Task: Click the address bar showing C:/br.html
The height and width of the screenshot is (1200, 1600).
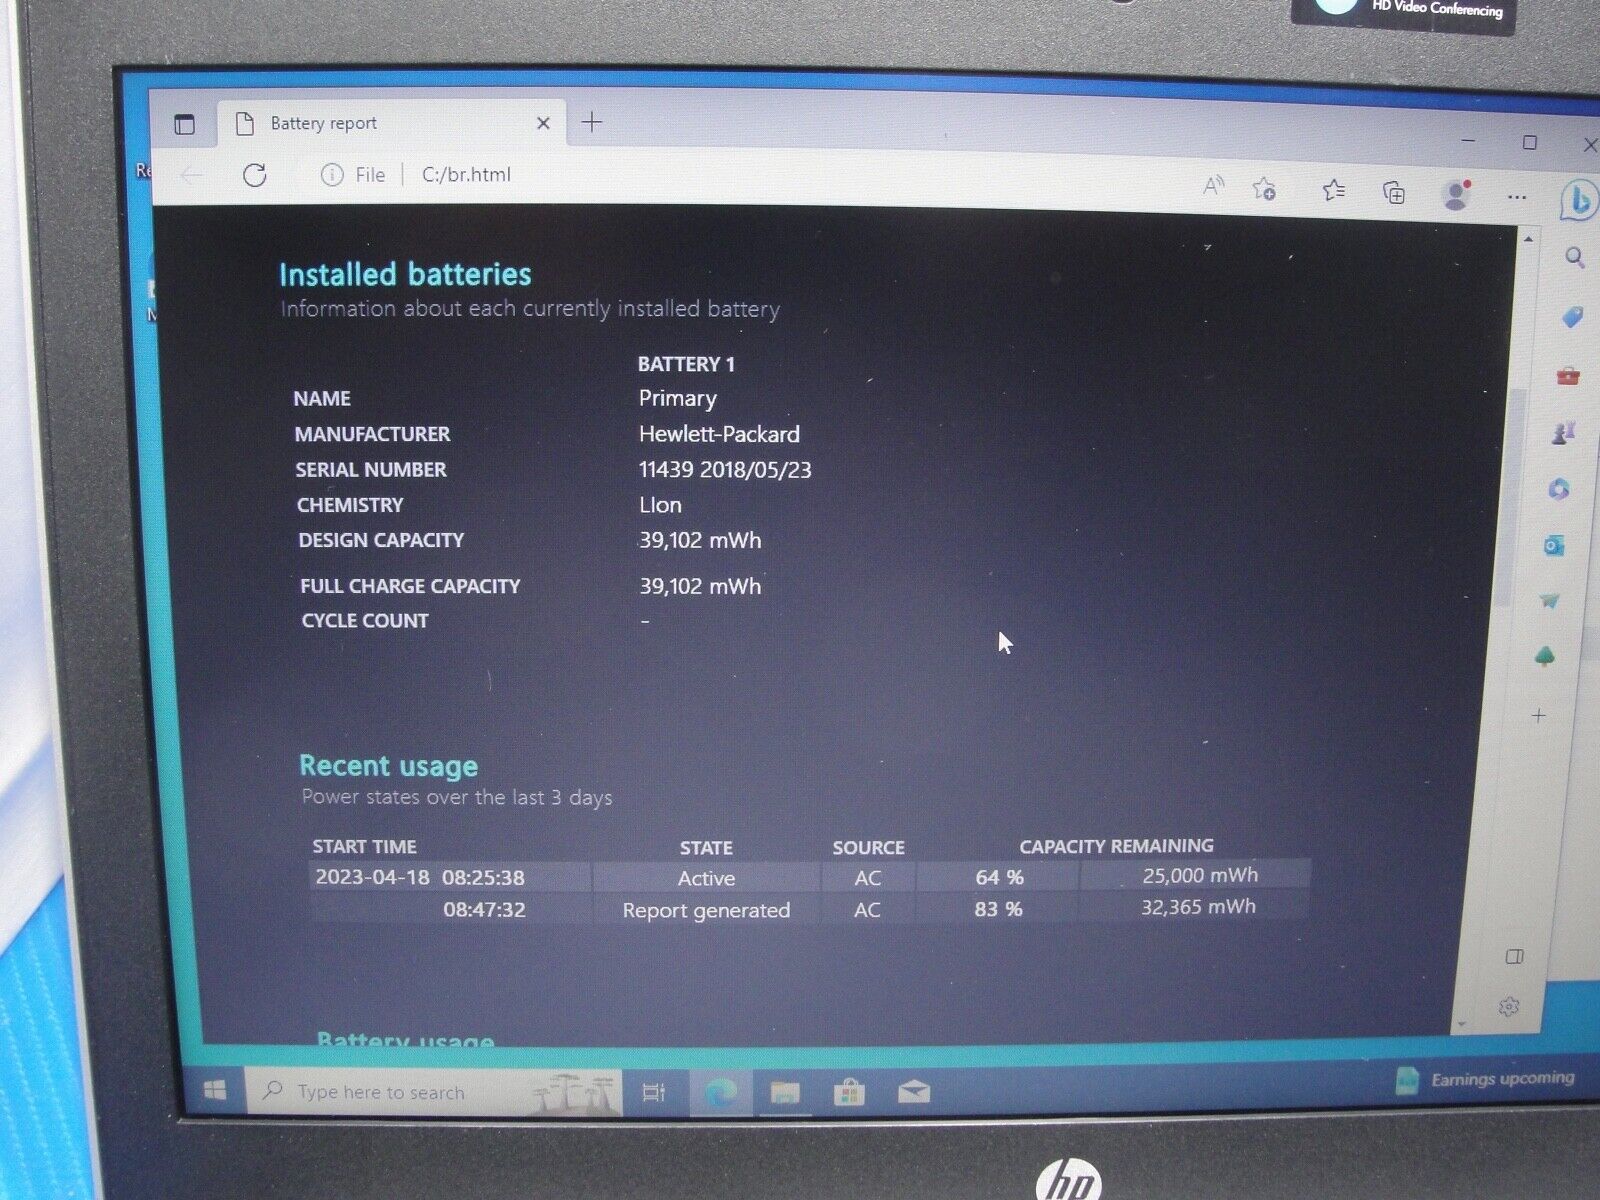Action: pyautogui.click(x=466, y=175)
